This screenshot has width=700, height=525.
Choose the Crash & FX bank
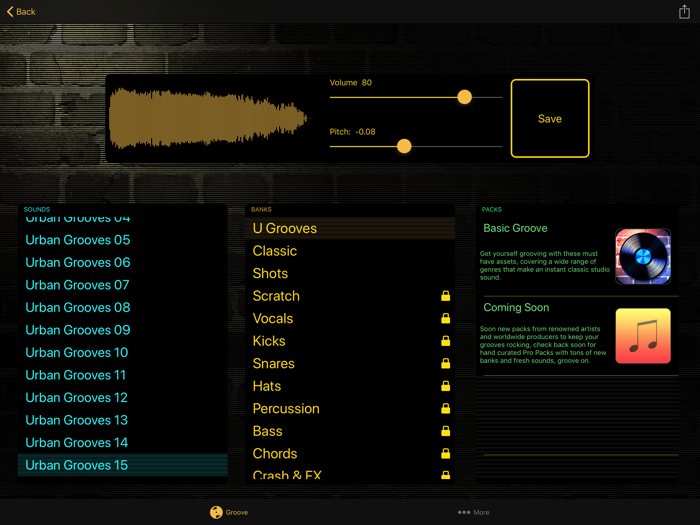tap(350, 473)
